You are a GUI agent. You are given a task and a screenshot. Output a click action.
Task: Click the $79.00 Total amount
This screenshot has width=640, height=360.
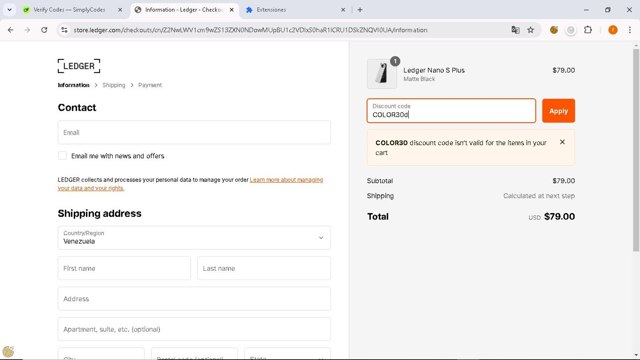pyautogui.click(x=559, y=216)
